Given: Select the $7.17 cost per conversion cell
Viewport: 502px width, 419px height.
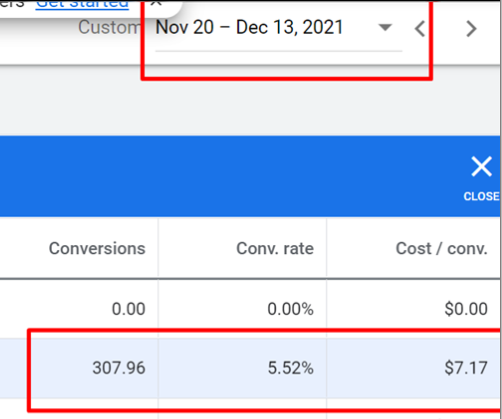Looking at the screenshot, I should point(466,368).
